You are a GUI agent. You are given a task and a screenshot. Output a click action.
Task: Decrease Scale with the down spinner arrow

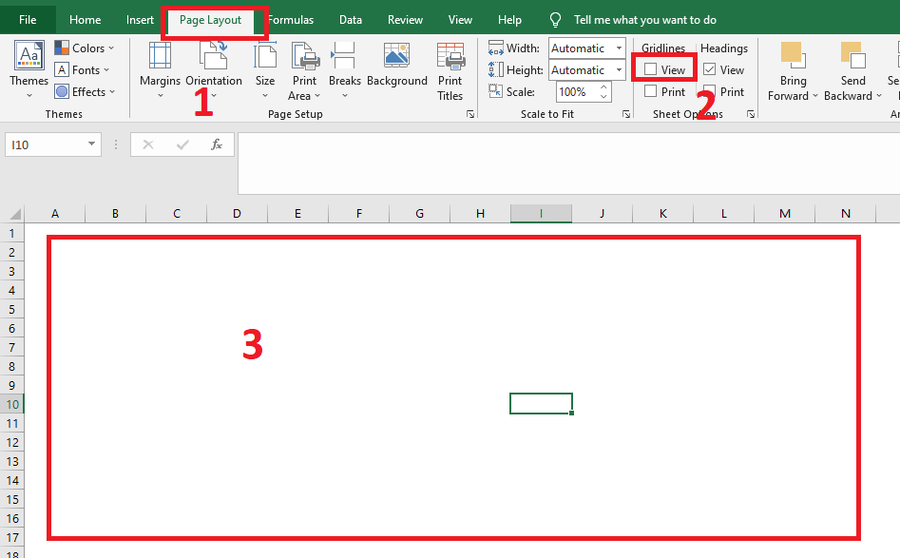pyautogui.click(x=603, y=96)
